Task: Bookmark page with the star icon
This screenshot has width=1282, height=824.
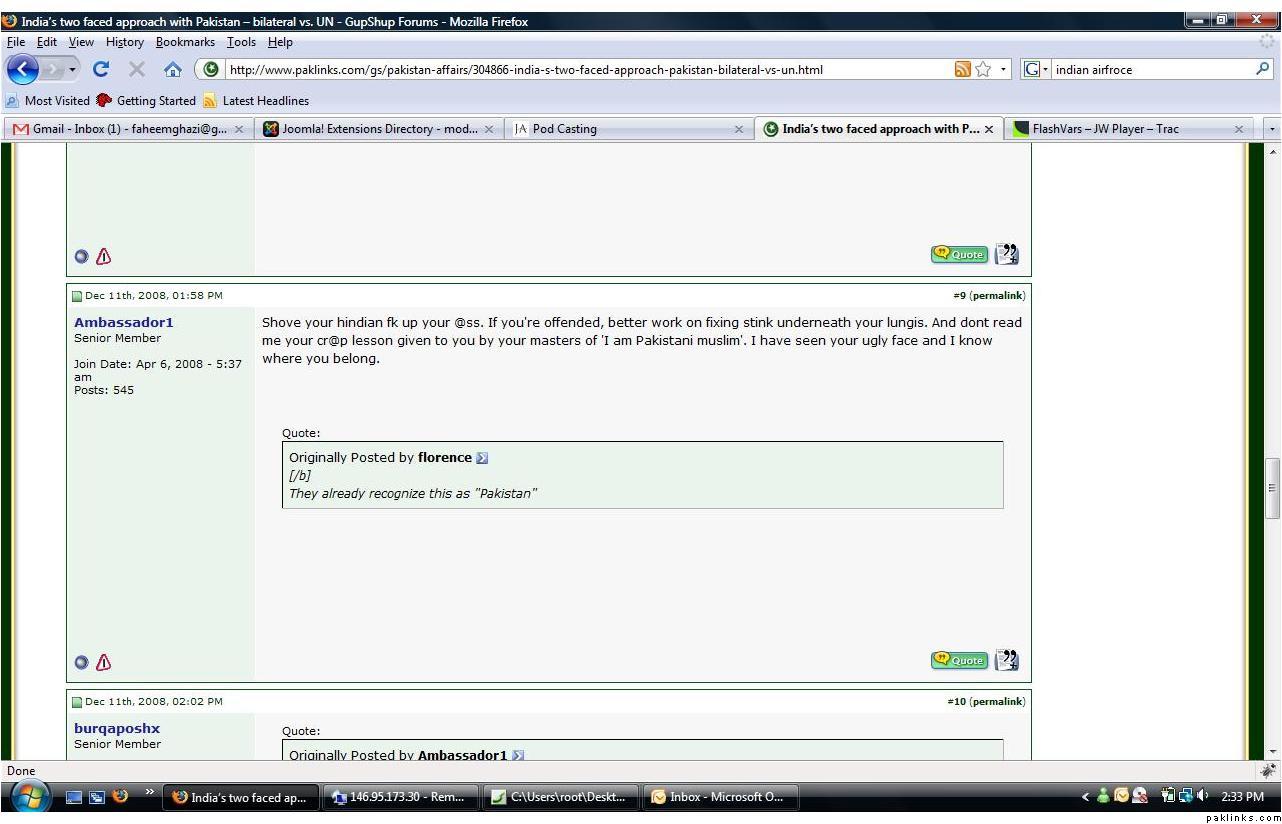Action: 984,69
